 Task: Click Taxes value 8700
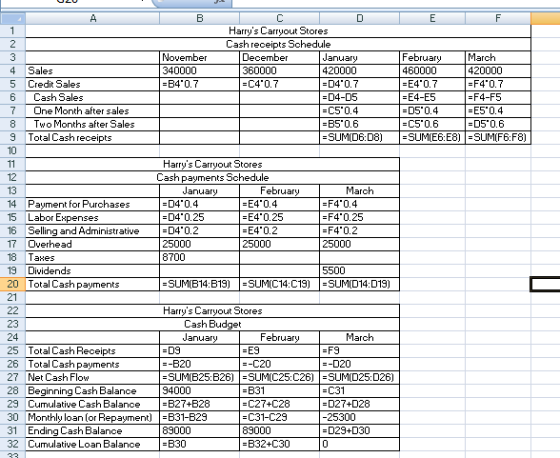pos(199,258)
